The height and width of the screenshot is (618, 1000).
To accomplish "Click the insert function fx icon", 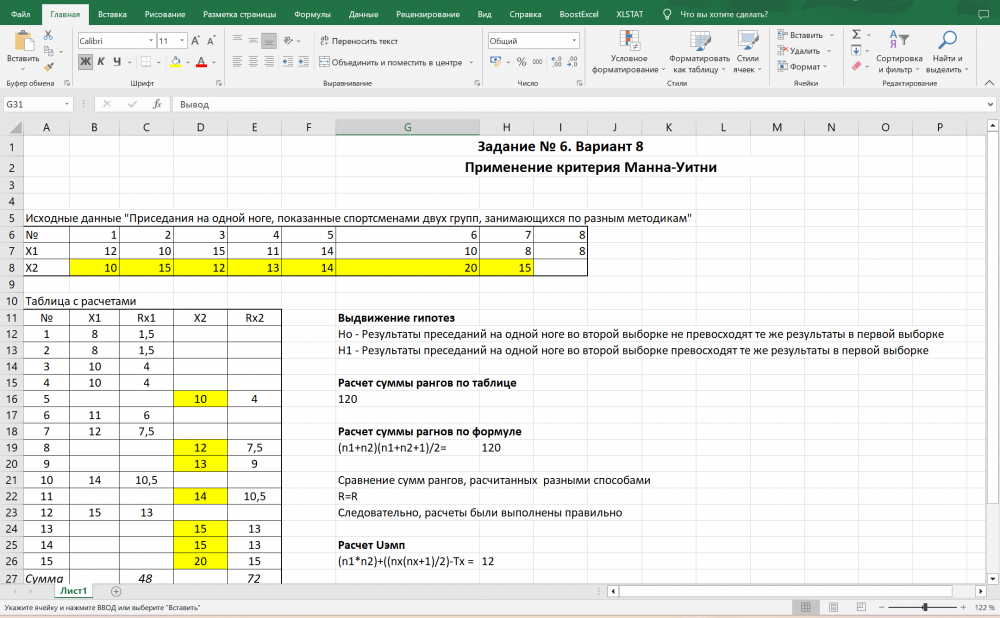I will [x=157, y=104].
